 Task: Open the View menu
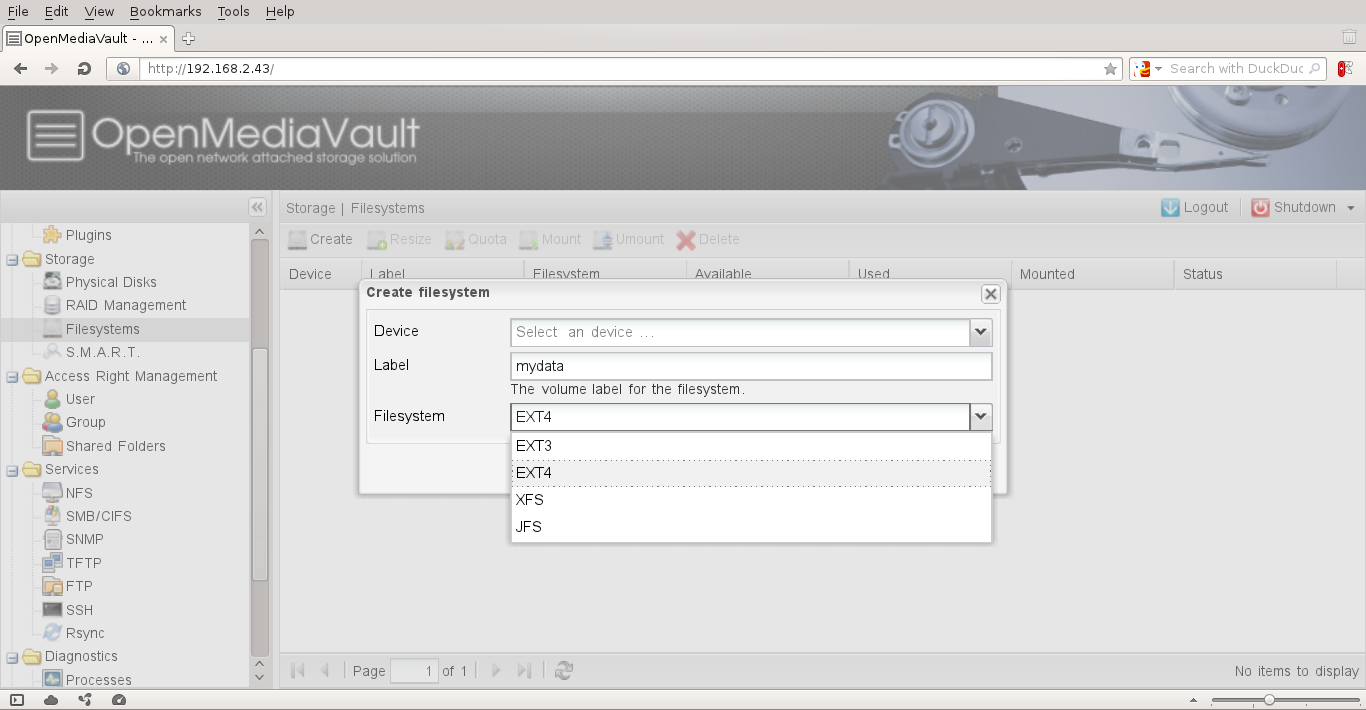tap(99, 11)
